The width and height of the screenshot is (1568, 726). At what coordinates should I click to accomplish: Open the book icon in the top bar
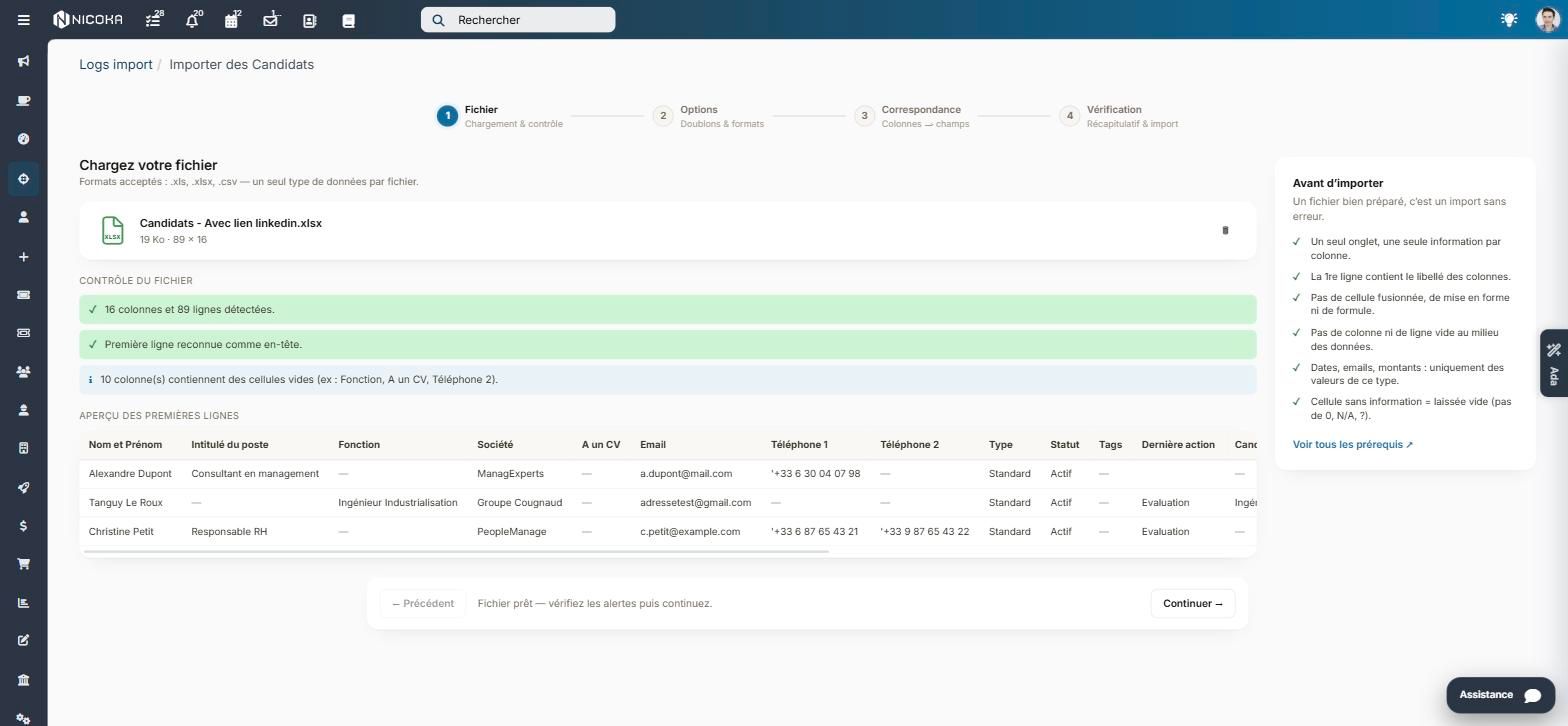click(349, 20)
